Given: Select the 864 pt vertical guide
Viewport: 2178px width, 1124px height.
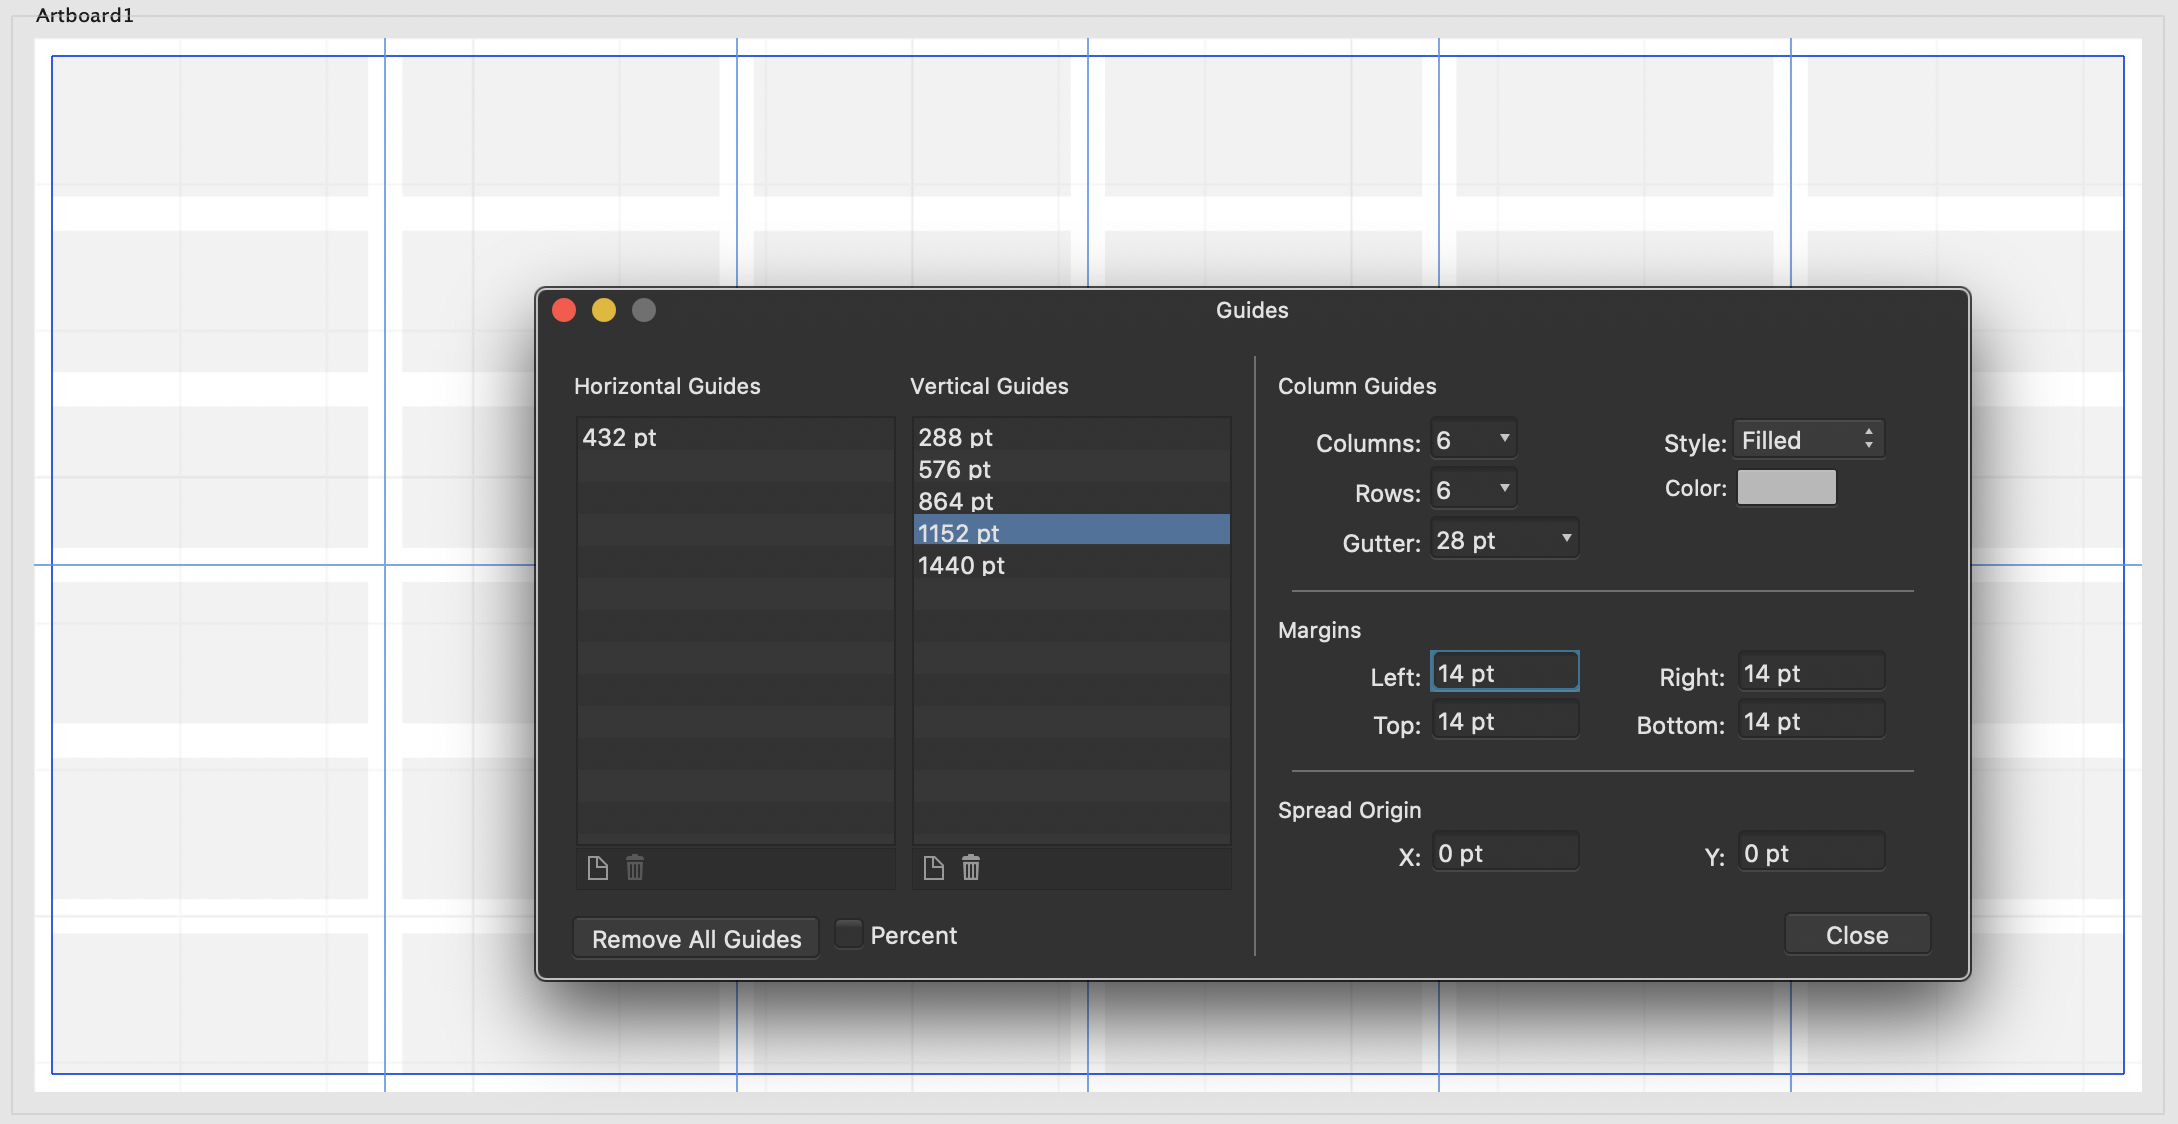Looking at the screenshot, I should [x=1071, y=501].
